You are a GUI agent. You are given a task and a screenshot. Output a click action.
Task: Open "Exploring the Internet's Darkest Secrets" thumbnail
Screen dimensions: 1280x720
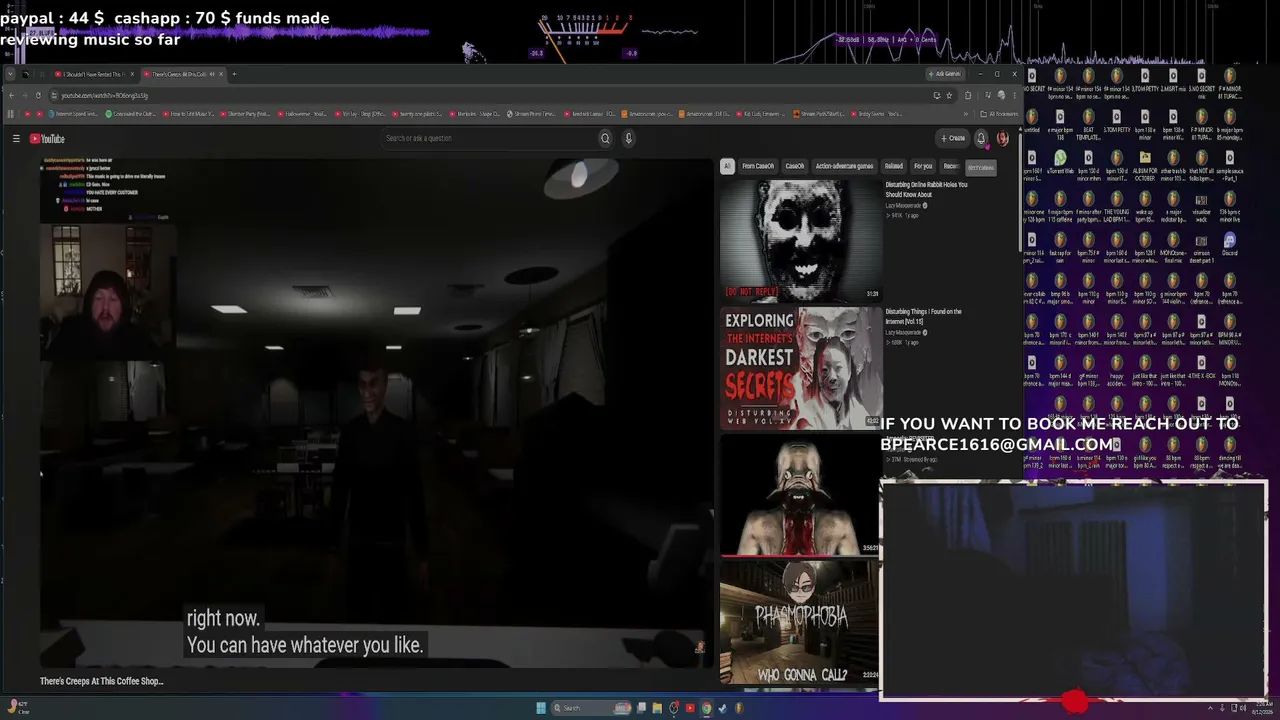click(x=801, y=368)
